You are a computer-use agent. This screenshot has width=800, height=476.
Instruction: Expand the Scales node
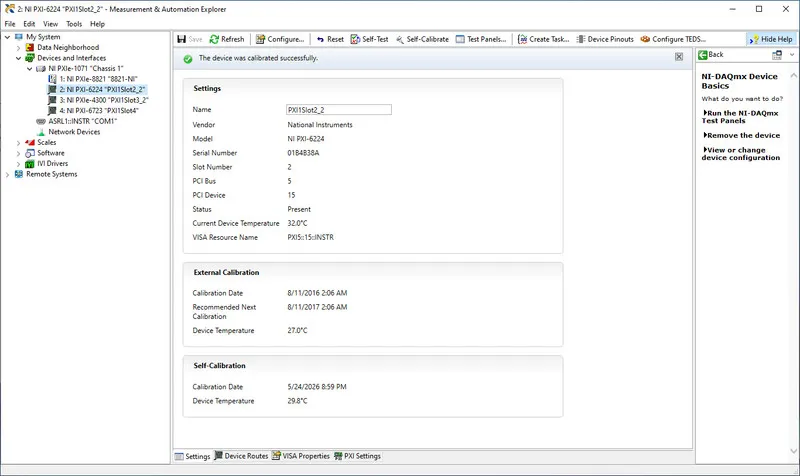point(18,143)
